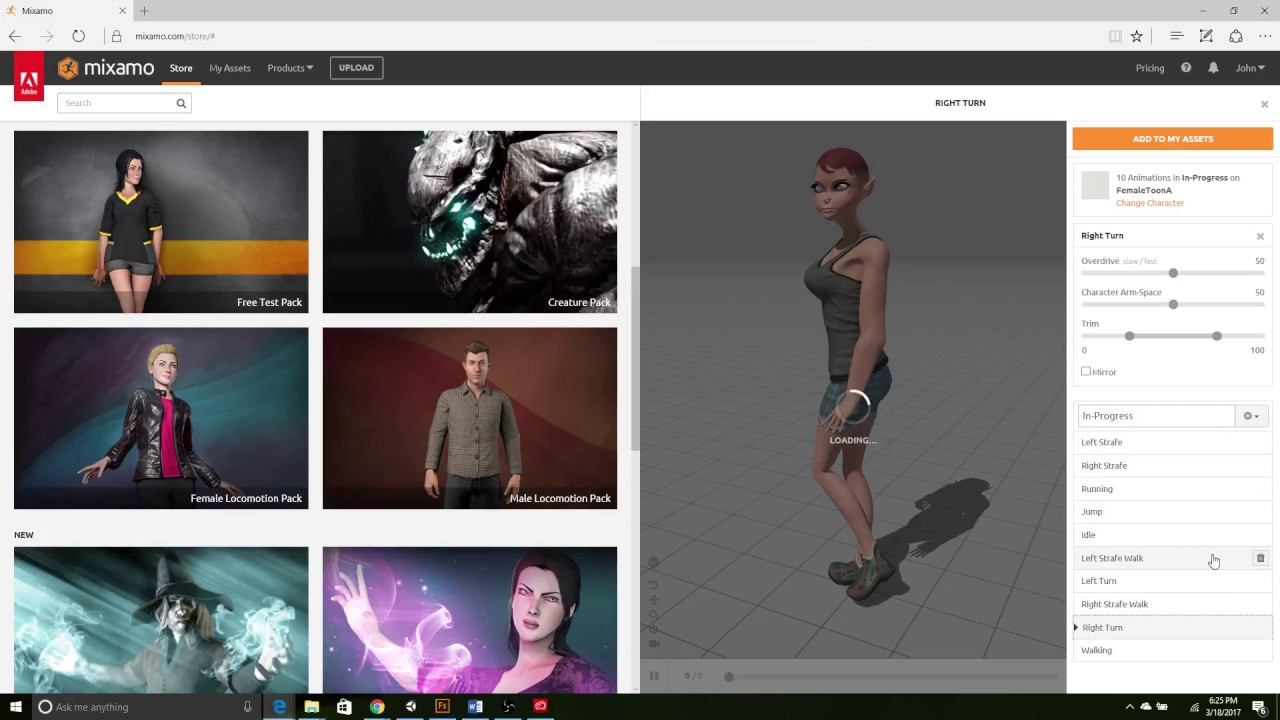Delete Left Strafe Walk with trash icon
Image resolution: width=1280 pixels, height=720 pixels.
[1260, 558]
